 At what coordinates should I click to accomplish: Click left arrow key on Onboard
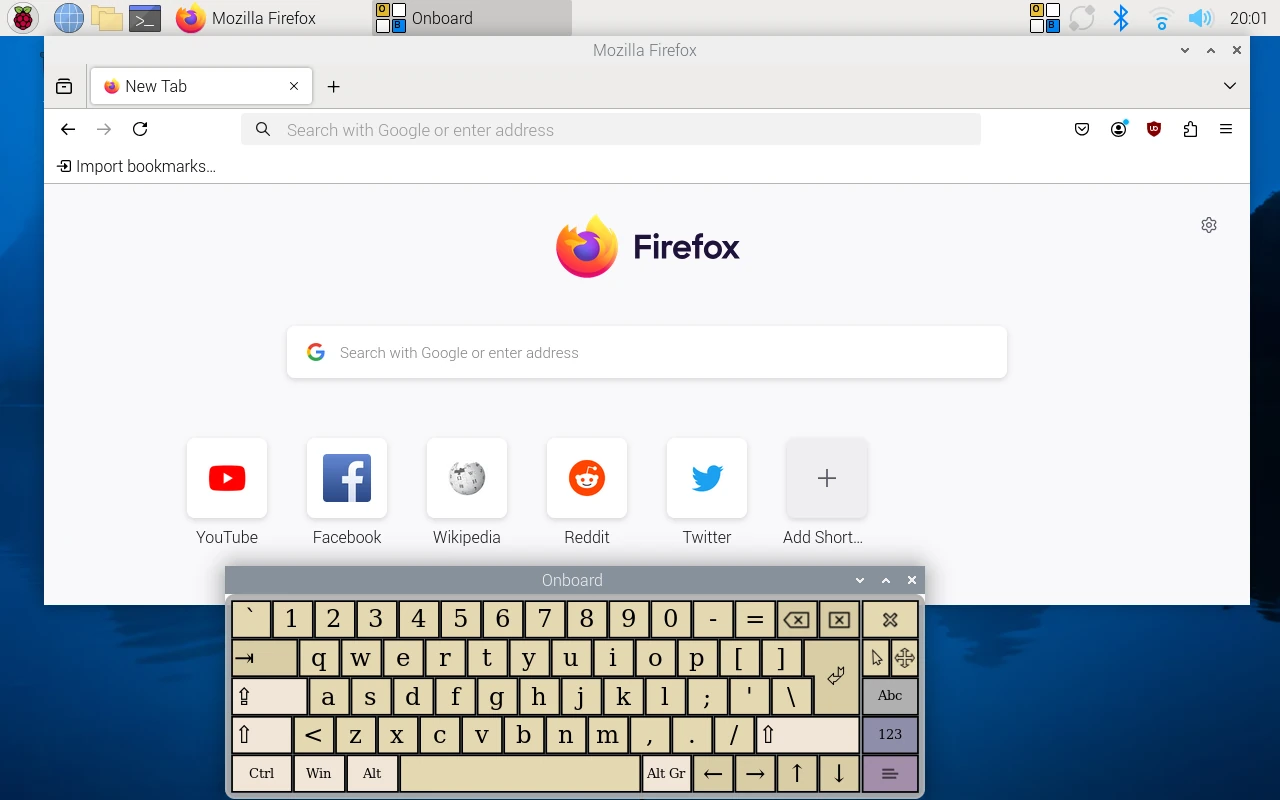712,773
